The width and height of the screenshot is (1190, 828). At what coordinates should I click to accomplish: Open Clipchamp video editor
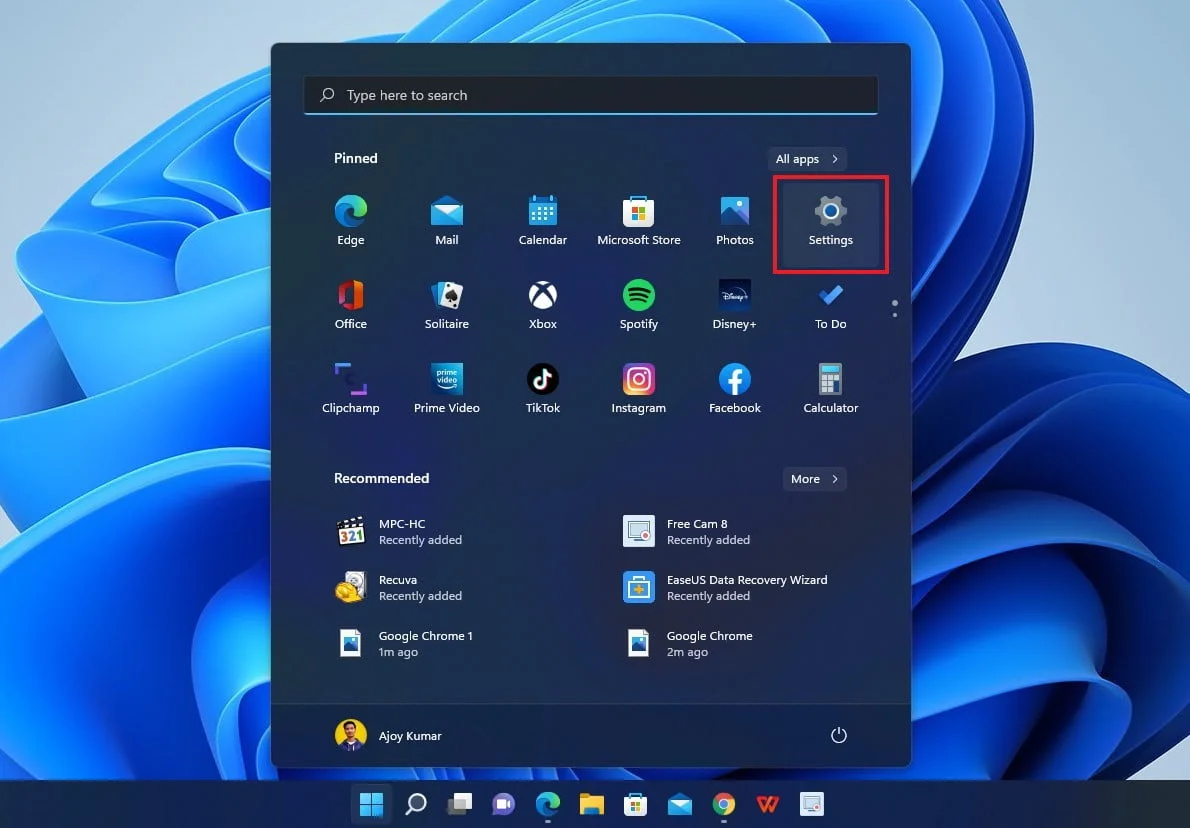(x=350, y=389)
